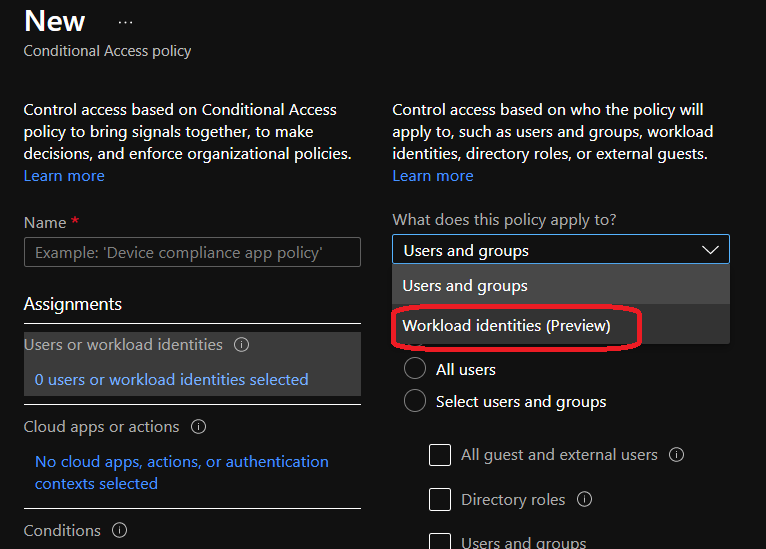Open the ellipsis menu beside New title
Screen dimensions: 766x549
coord(125,22)
